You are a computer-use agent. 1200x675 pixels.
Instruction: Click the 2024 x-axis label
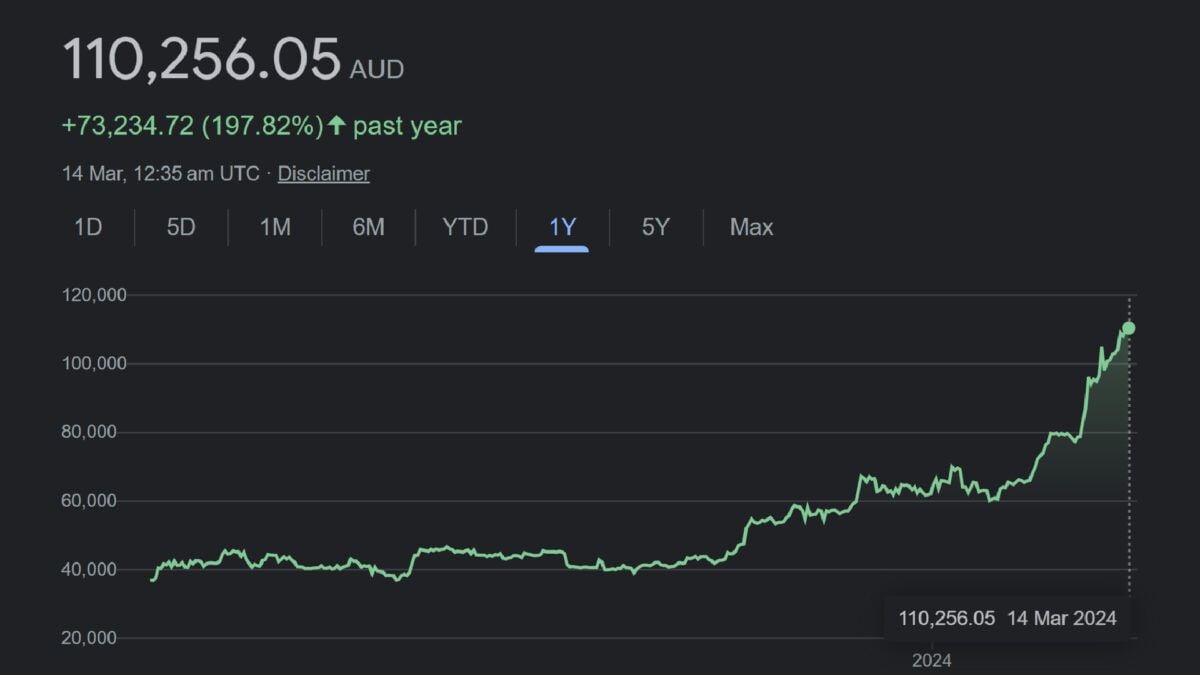click(931, 661)
